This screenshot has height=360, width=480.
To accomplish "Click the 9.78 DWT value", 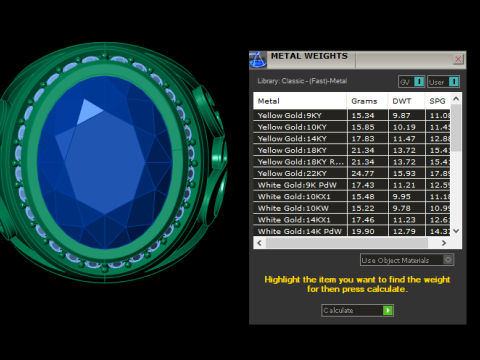I will (401, 209).
